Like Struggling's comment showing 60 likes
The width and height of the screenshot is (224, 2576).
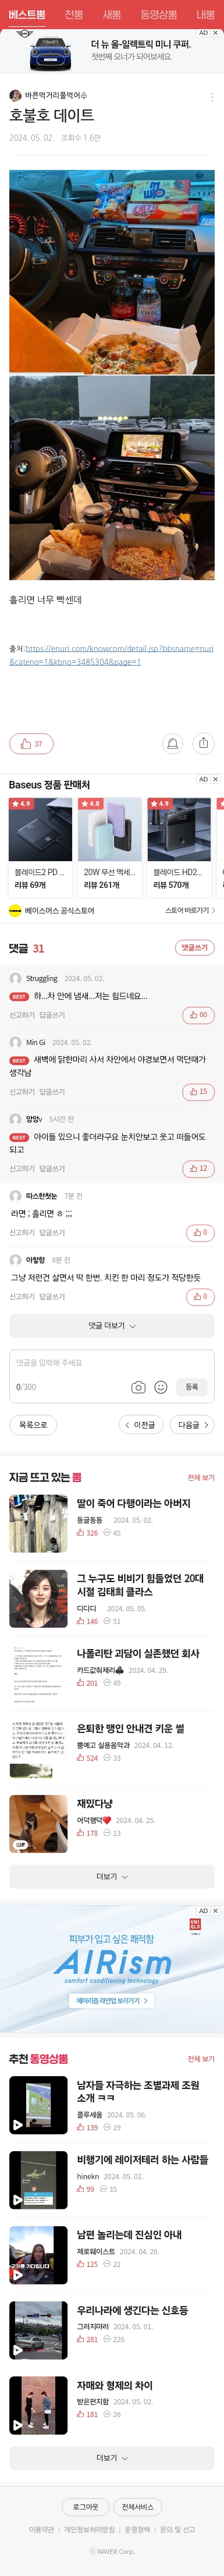199,1015
